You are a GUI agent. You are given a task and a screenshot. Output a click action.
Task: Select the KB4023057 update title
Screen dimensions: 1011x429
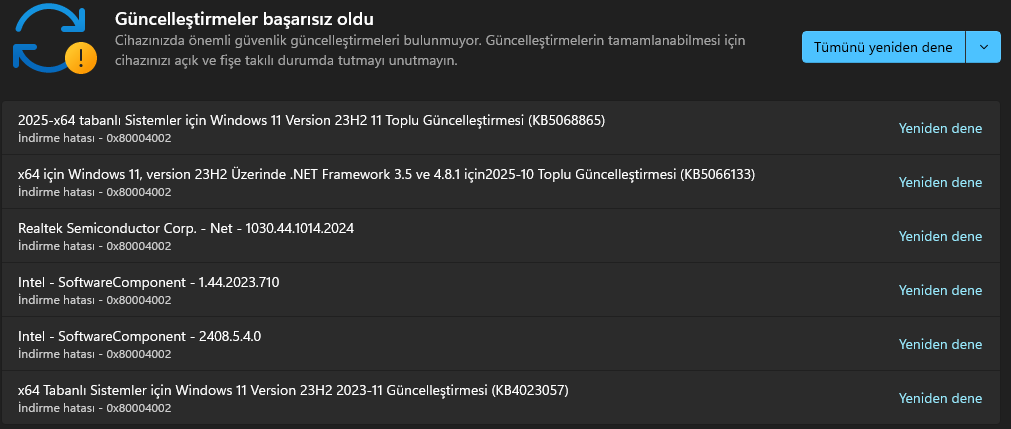(293, 390)
